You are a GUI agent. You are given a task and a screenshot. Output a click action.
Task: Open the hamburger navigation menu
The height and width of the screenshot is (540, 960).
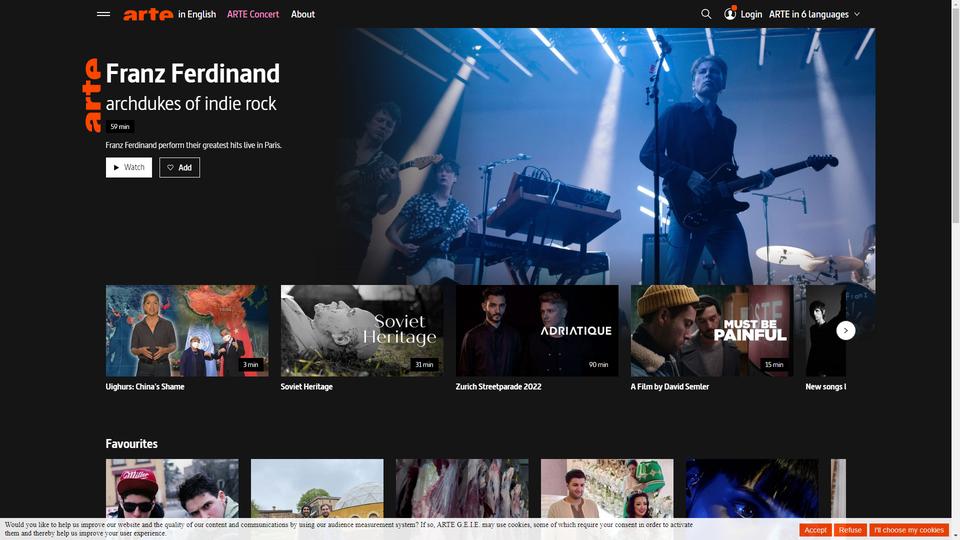tap(103, 14)
